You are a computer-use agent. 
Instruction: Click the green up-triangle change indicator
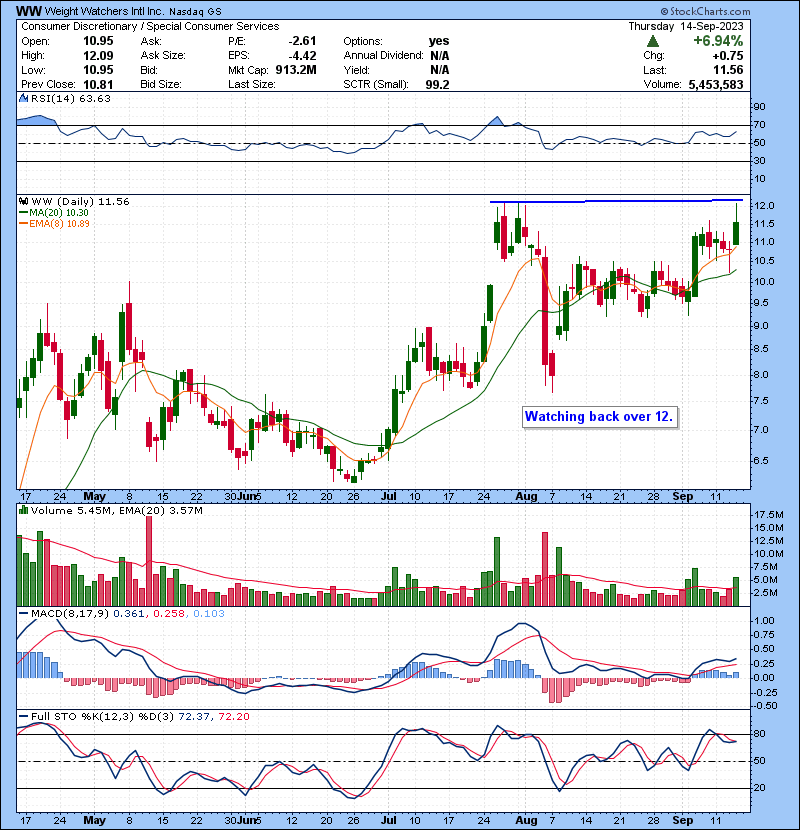653,41
